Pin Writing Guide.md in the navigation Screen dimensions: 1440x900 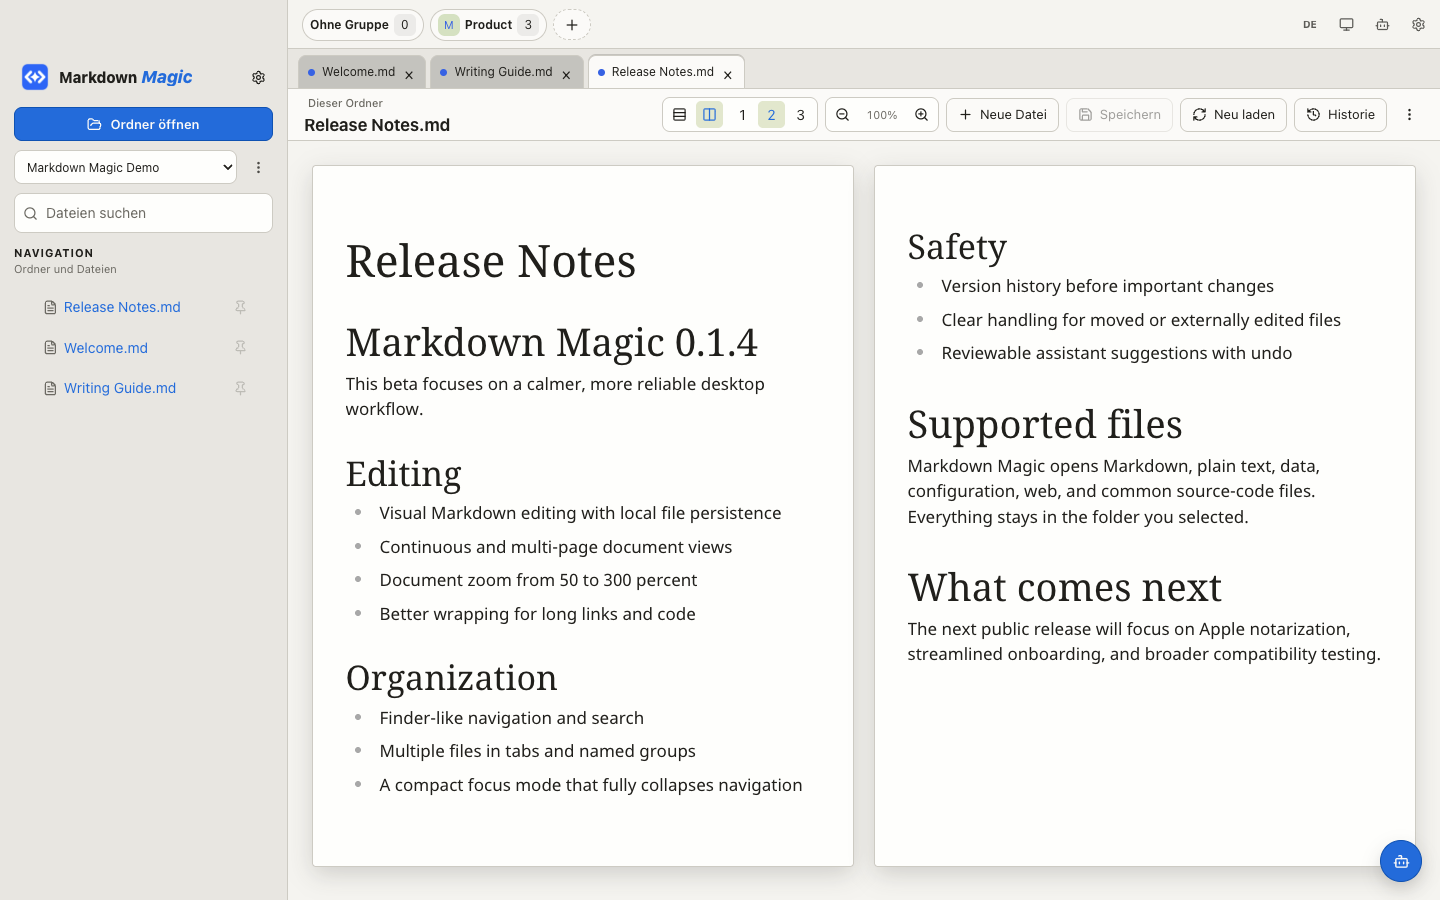click(240, 388)
